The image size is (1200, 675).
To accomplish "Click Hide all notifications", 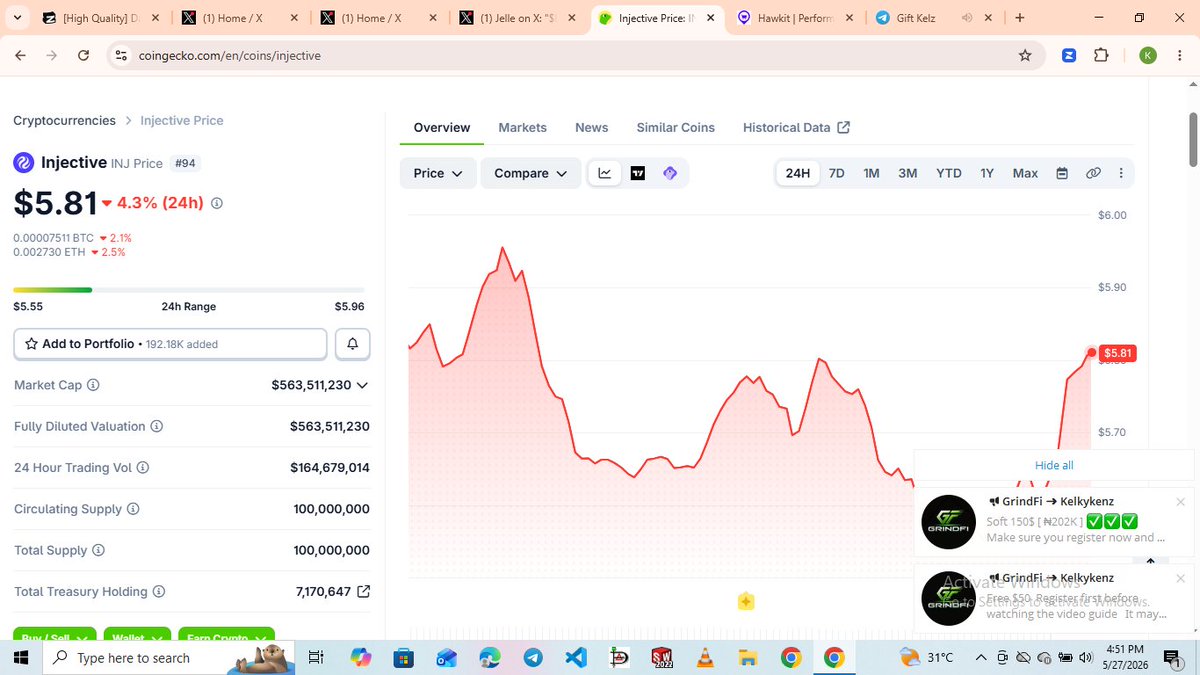I will 1054,465.
